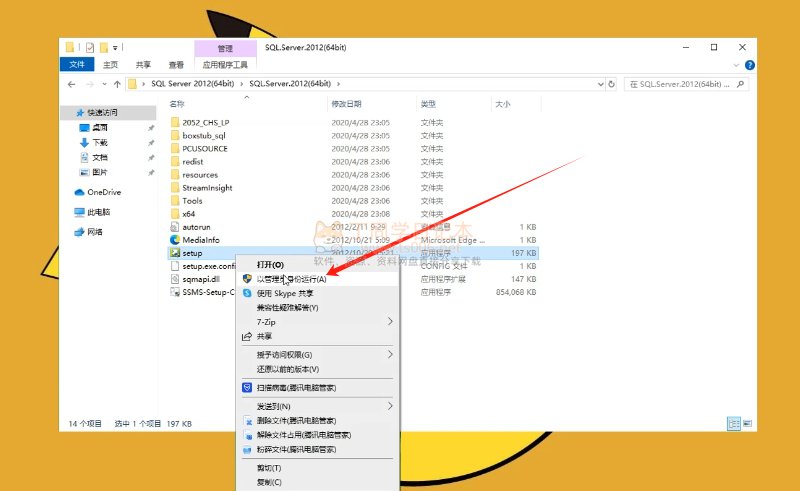Choose 还原以前的版本(V) menu entry
The height and width of the screenshot is (491, 800).
click(319, 369)
